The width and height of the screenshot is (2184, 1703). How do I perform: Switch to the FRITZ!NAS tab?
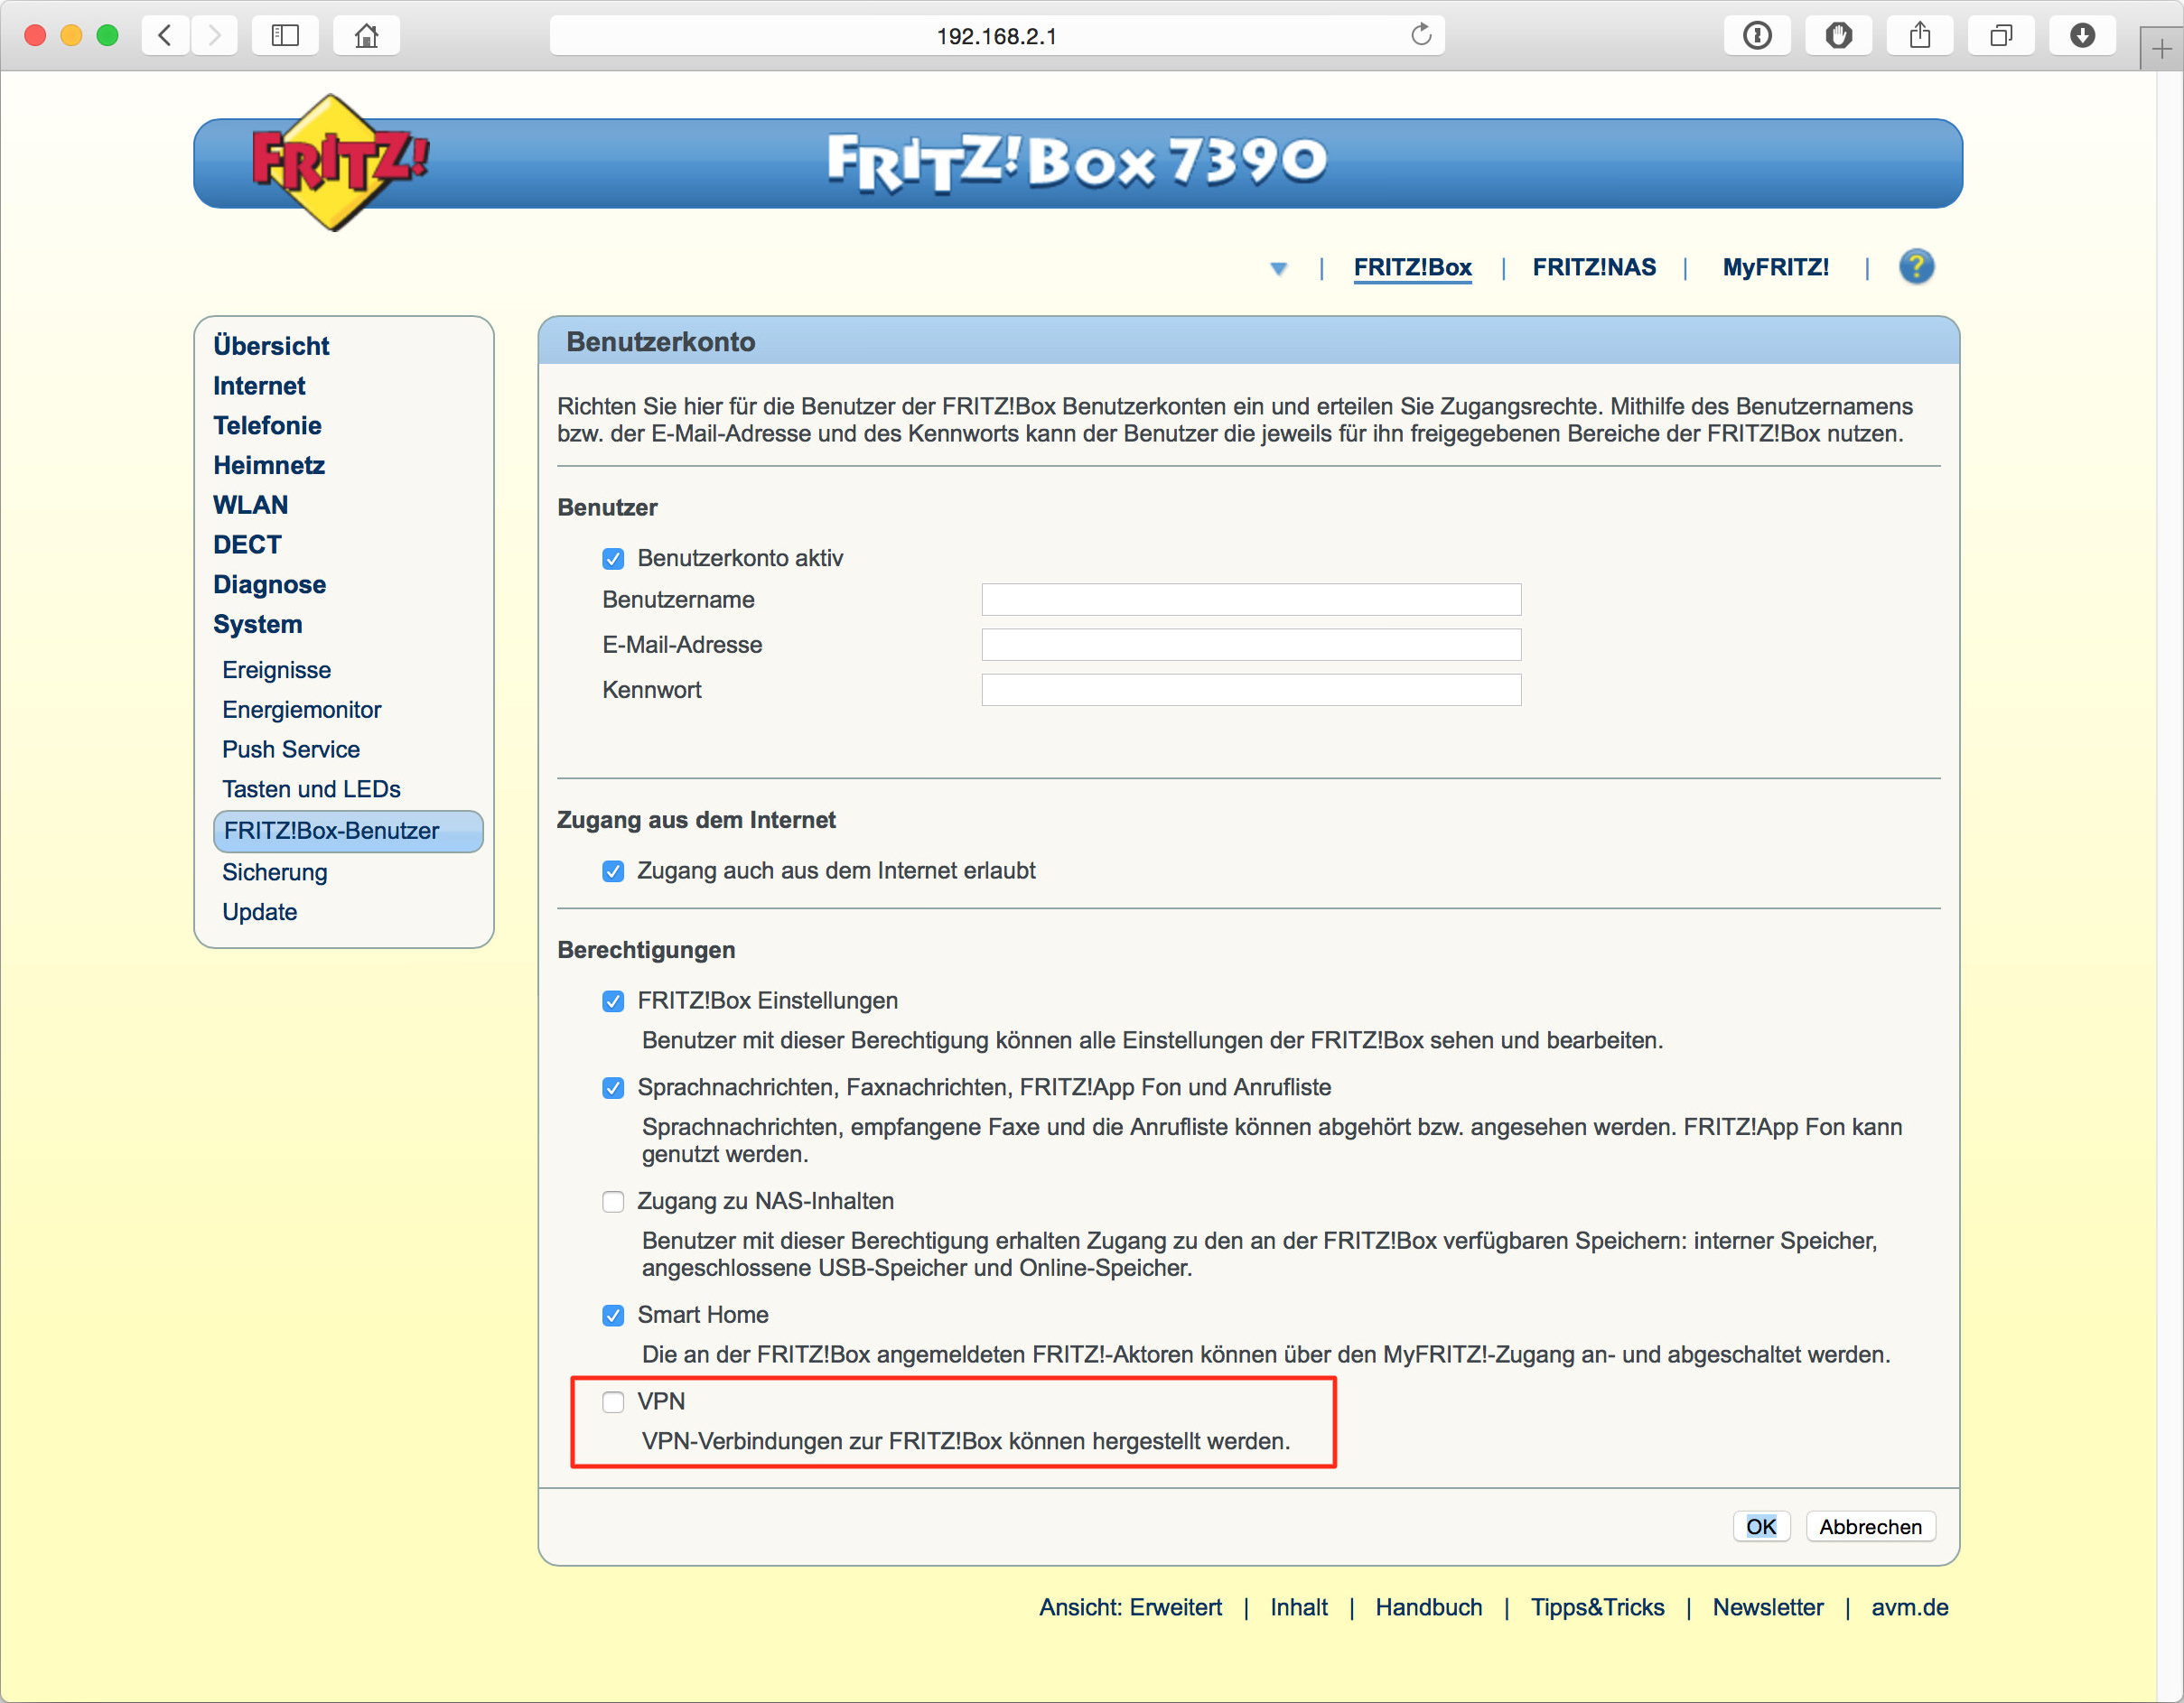point(1594,267)
